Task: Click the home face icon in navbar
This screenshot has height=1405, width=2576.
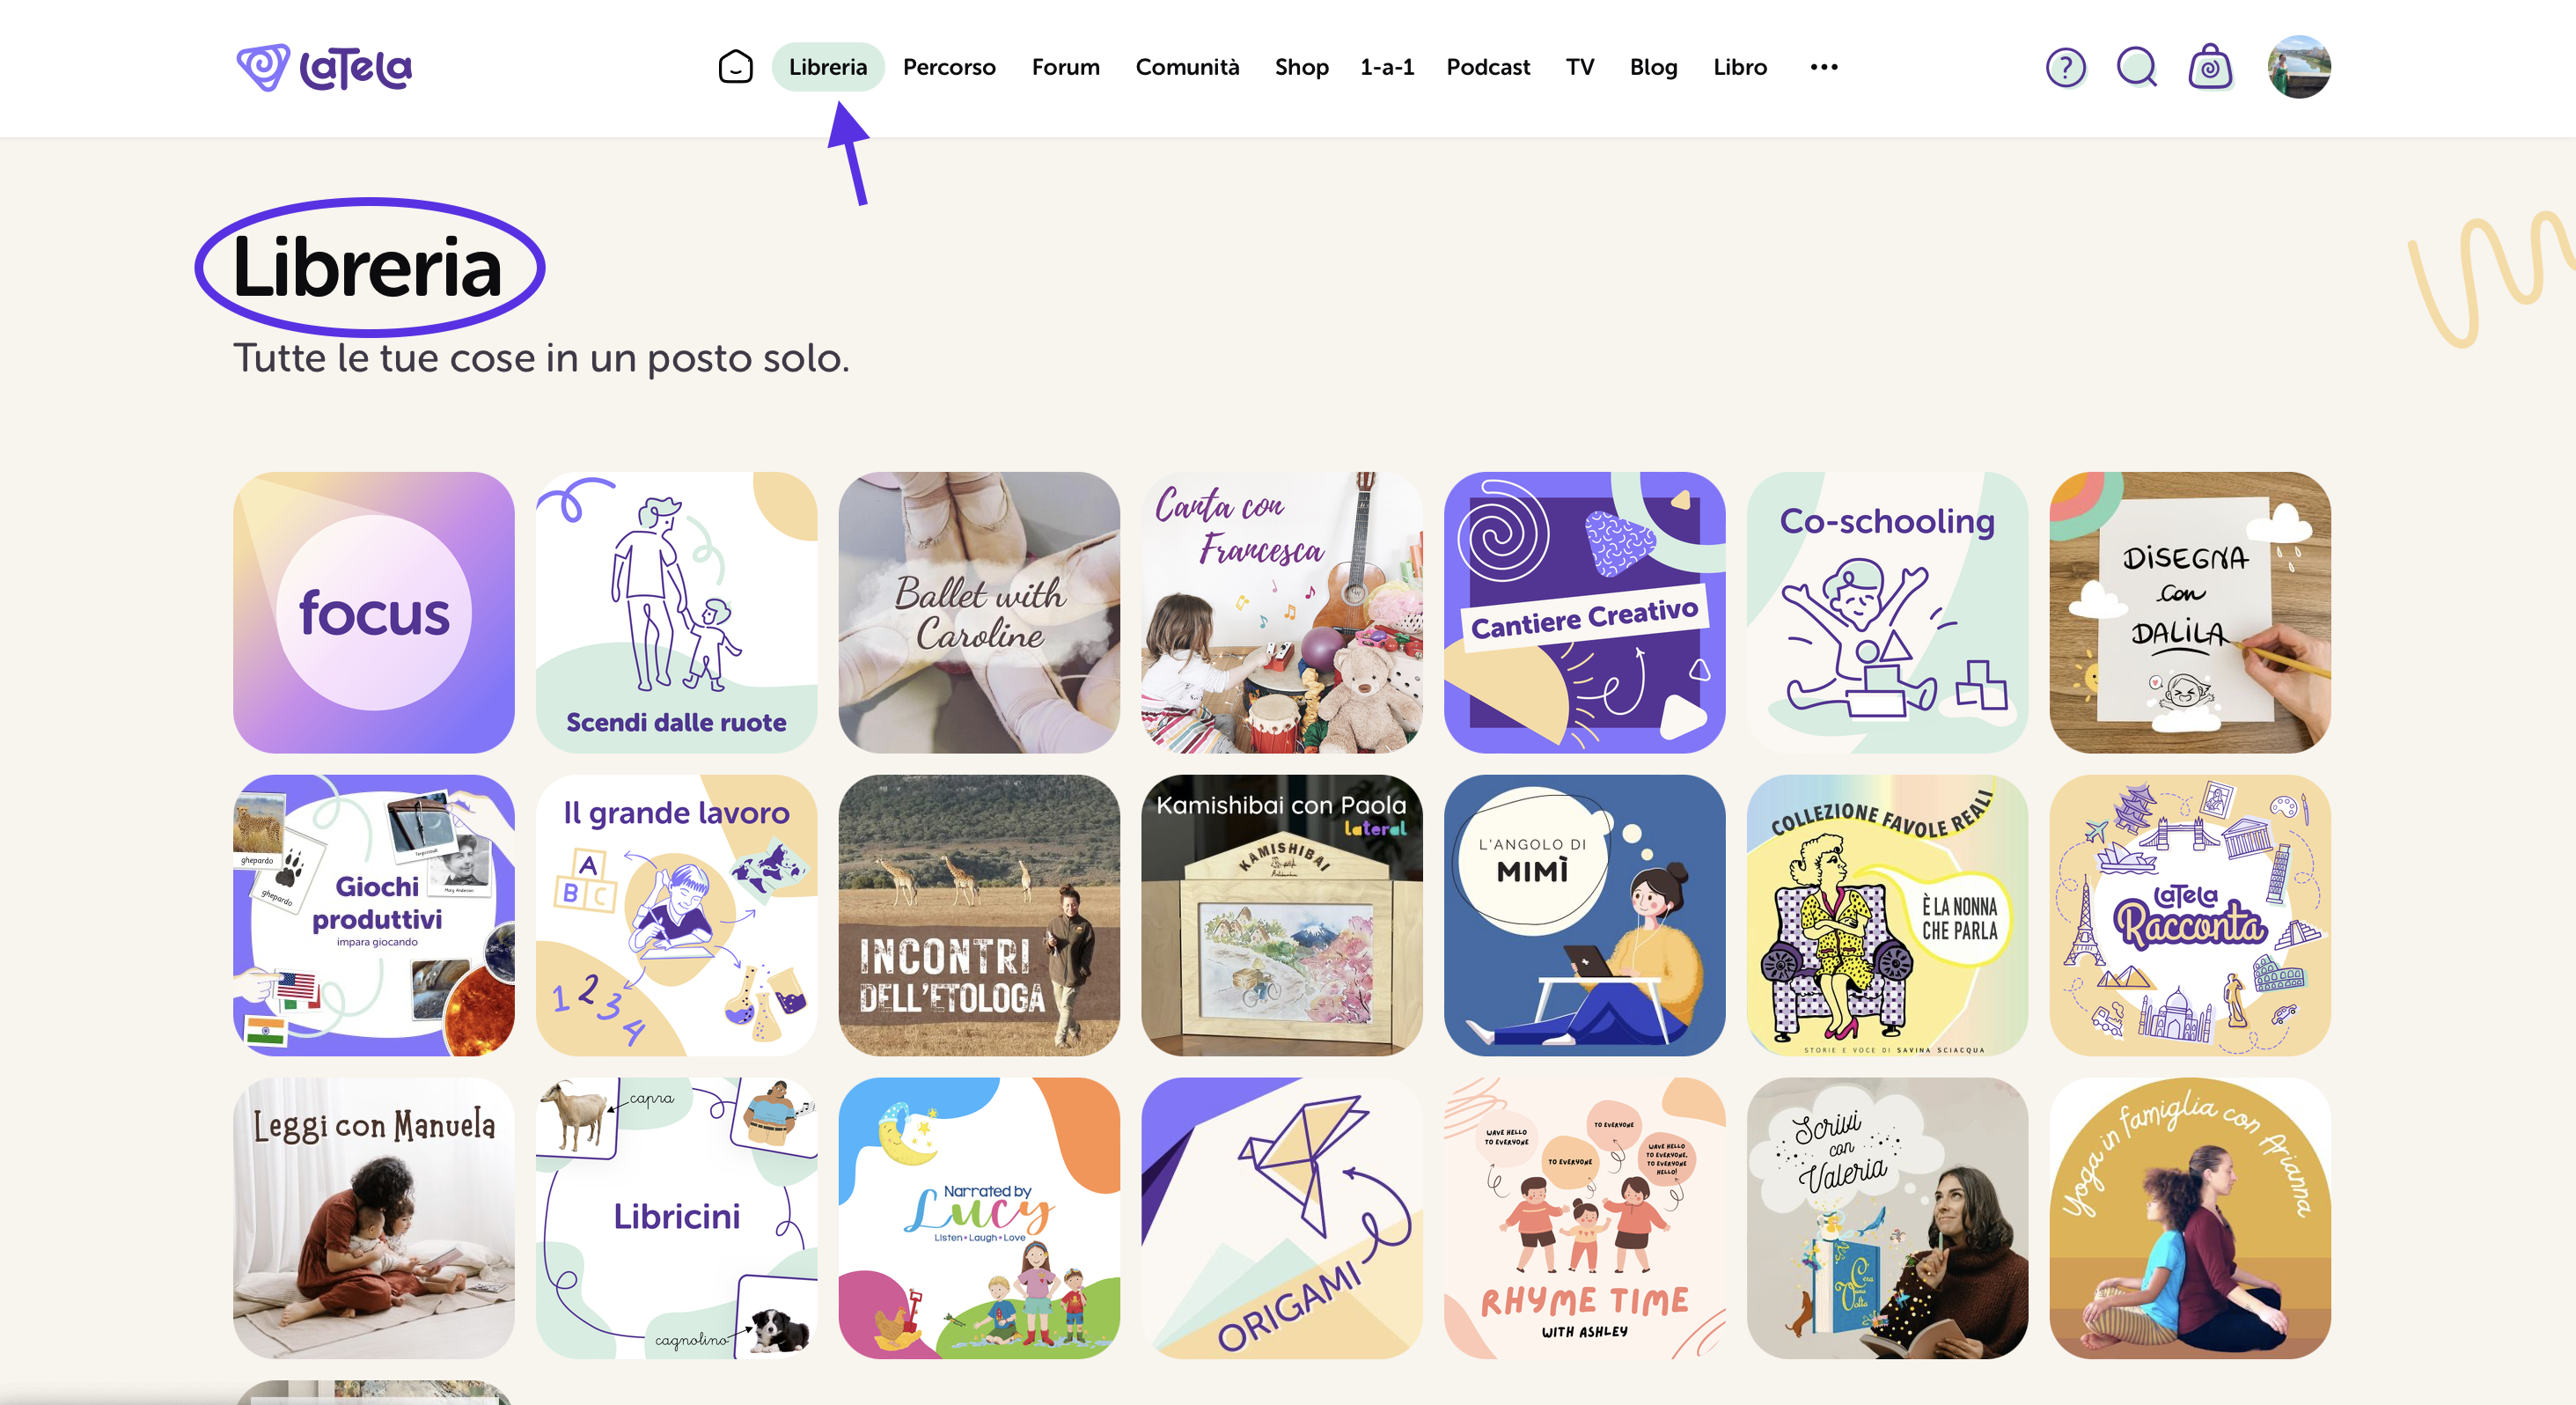Action: click(735, 67)
